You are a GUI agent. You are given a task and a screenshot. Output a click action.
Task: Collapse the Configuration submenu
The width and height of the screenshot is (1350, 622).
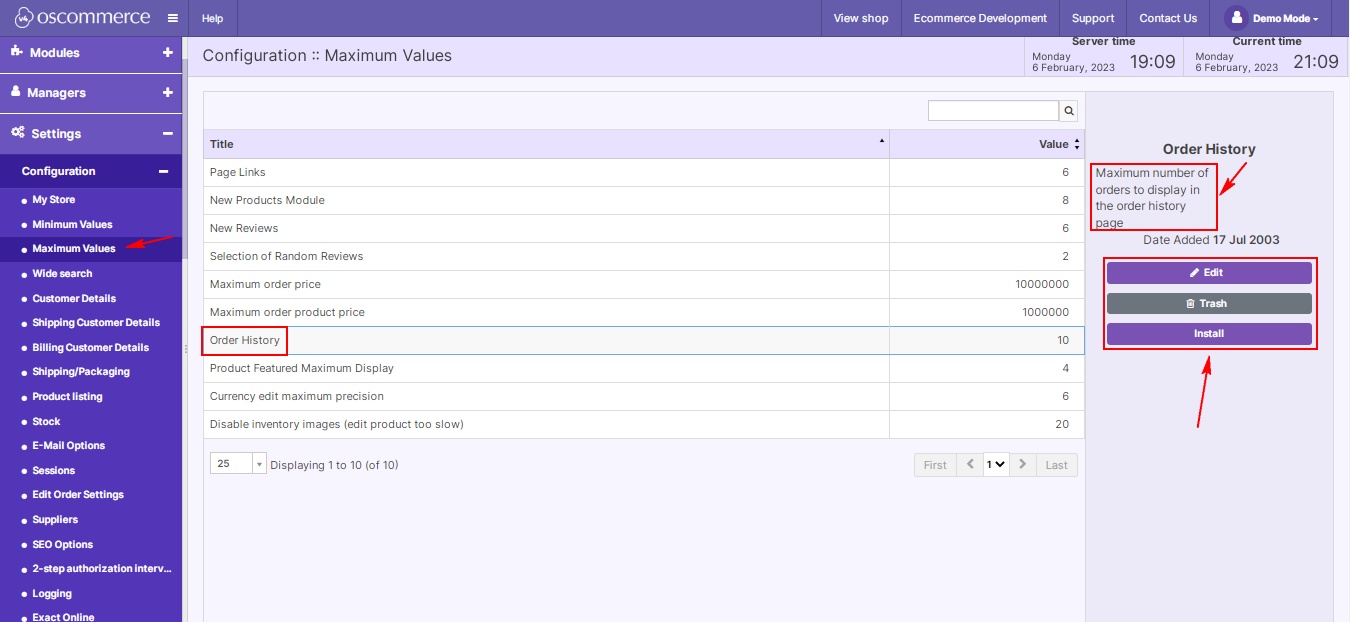click(163, 171)
